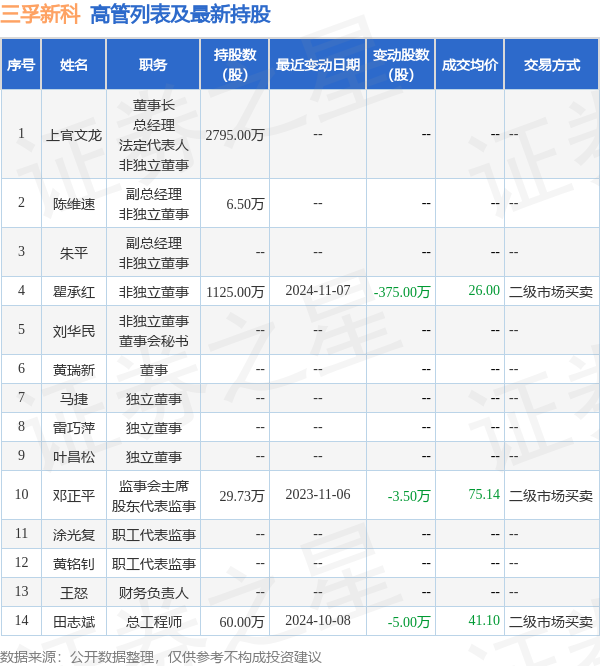Click the holding value 1125.00万
600x666 pixels.
(x=235, y=292)
